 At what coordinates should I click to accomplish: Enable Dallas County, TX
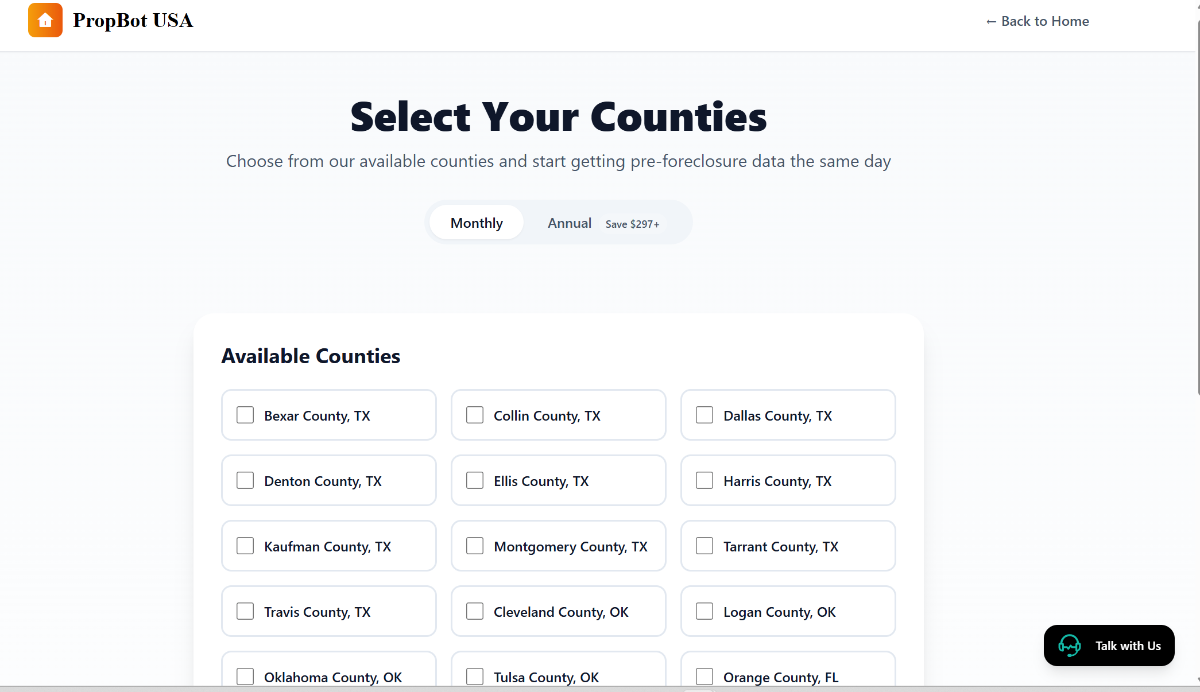(x=704, y=414)
